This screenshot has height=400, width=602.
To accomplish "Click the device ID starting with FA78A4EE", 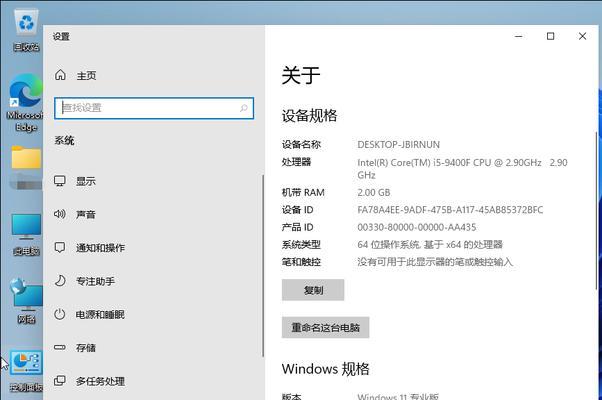I will (x=450, y=210).
